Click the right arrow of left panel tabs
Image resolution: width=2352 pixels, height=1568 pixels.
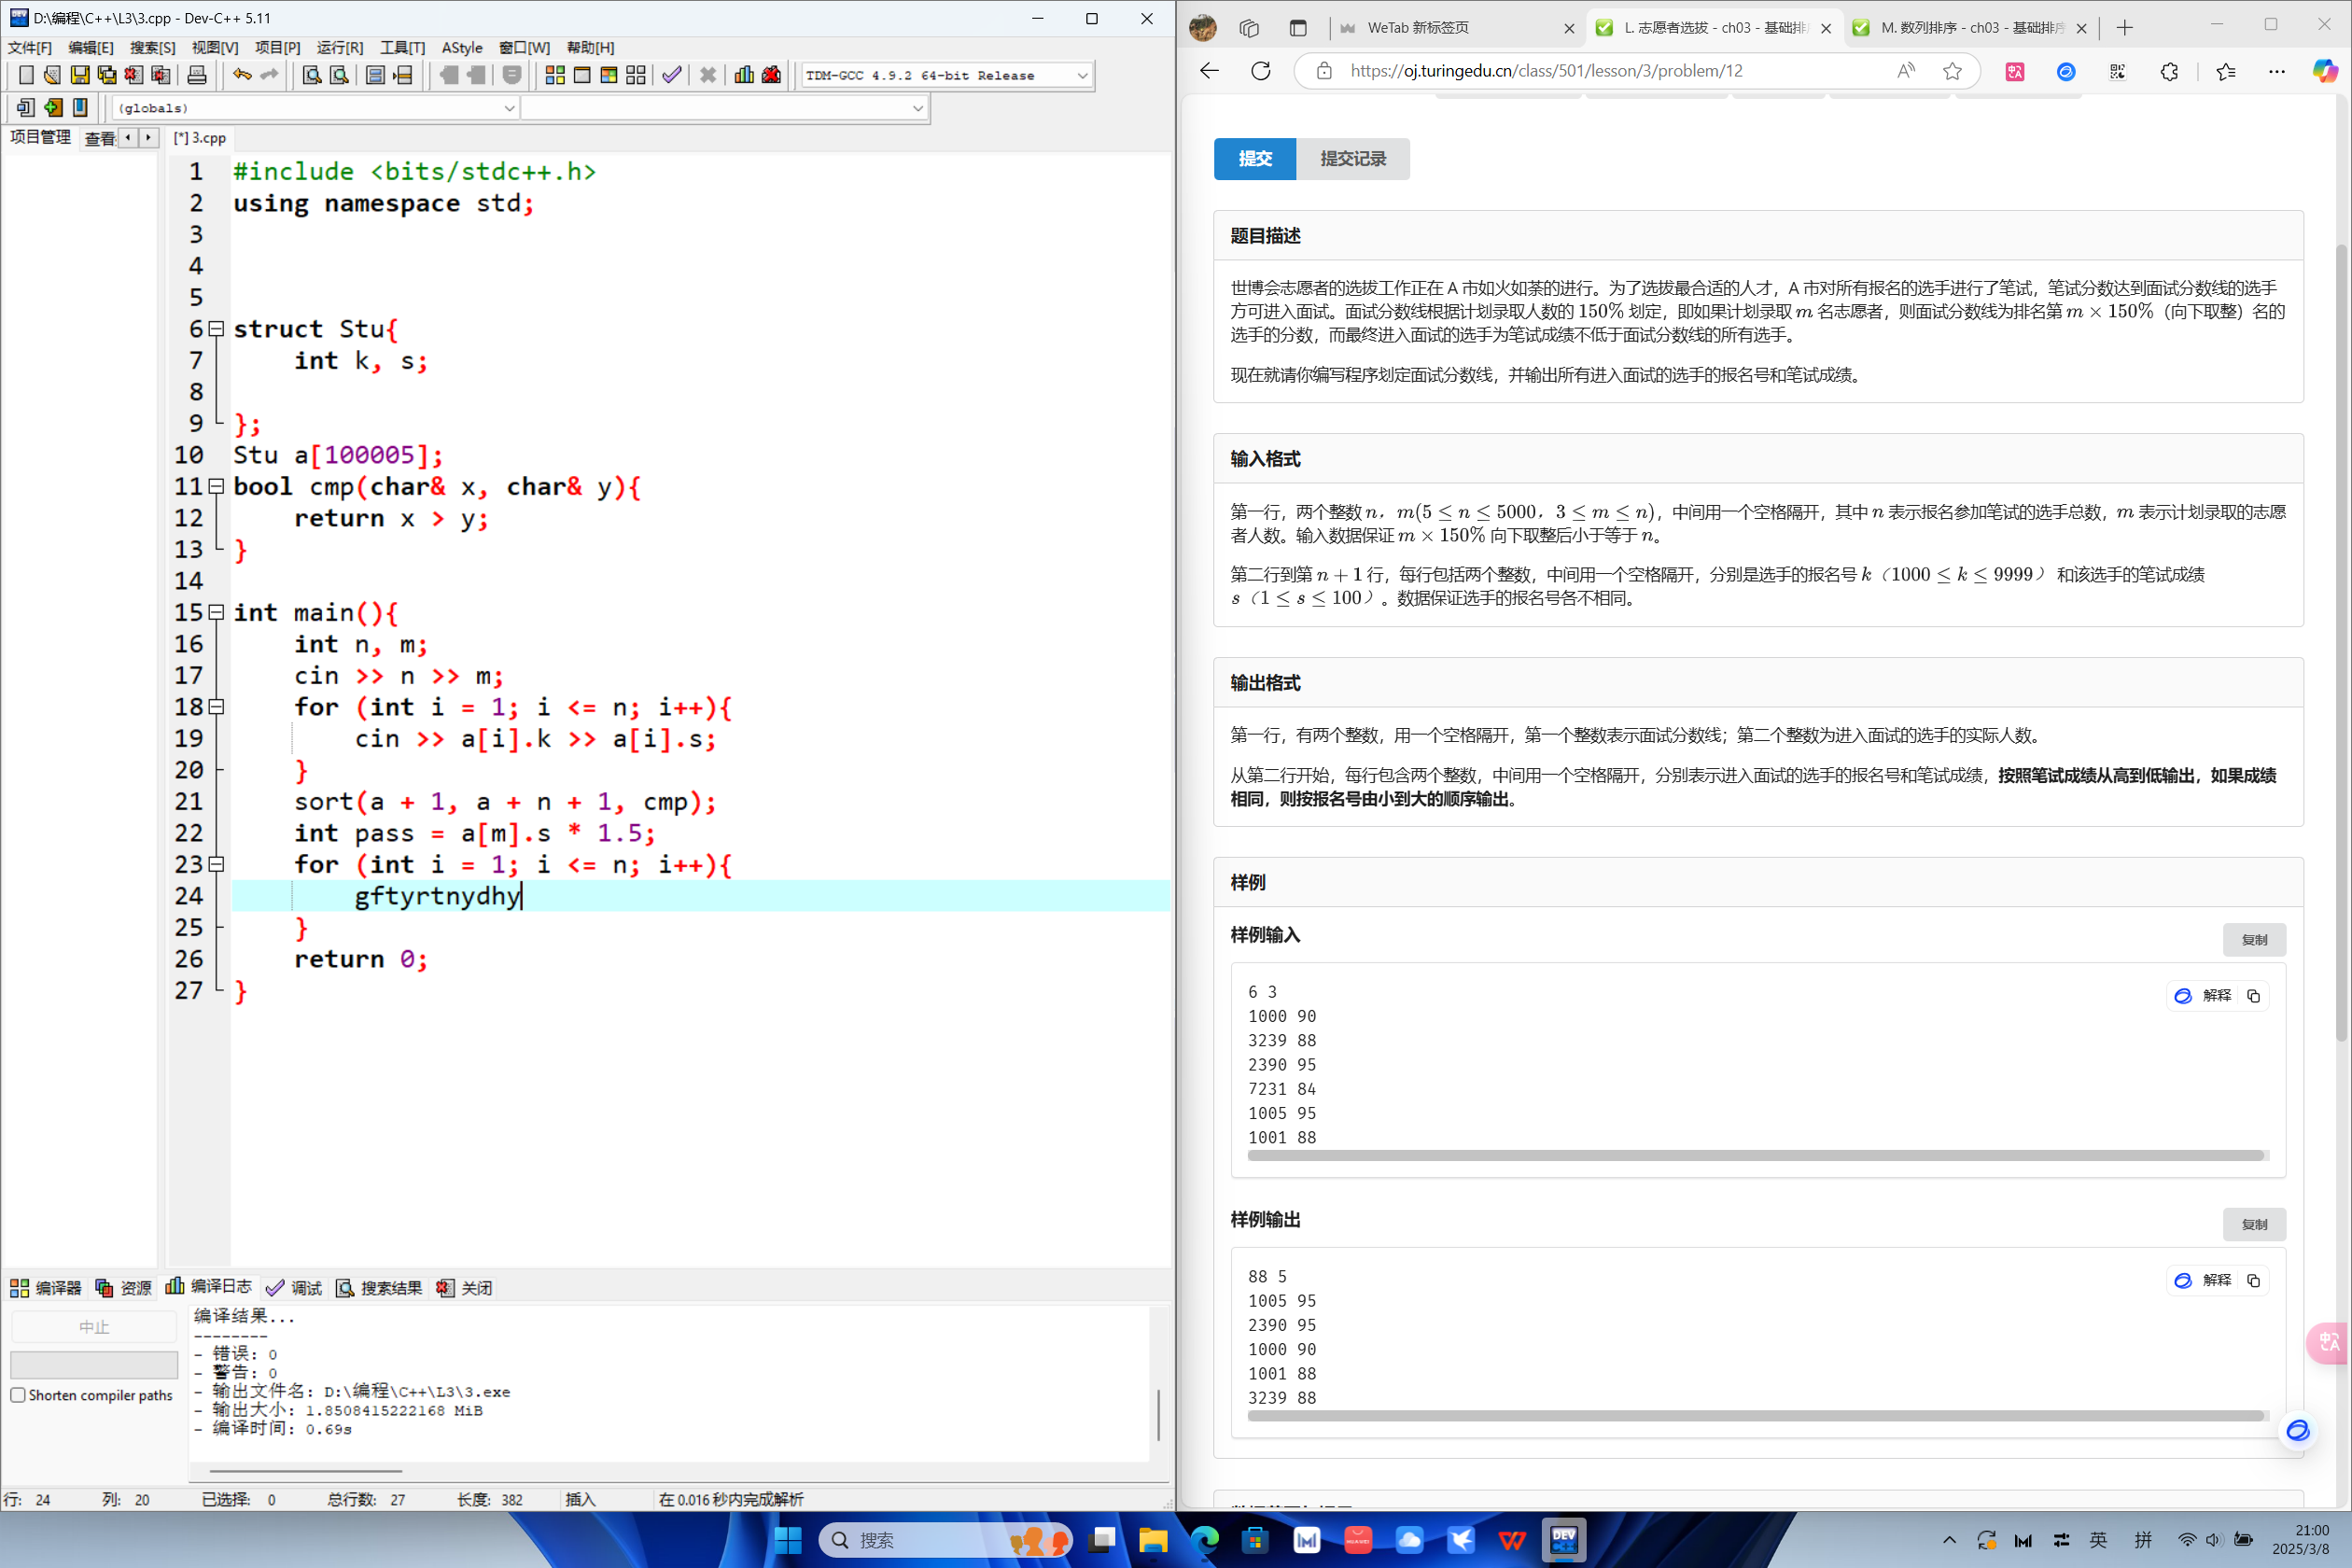pos(148,138)
